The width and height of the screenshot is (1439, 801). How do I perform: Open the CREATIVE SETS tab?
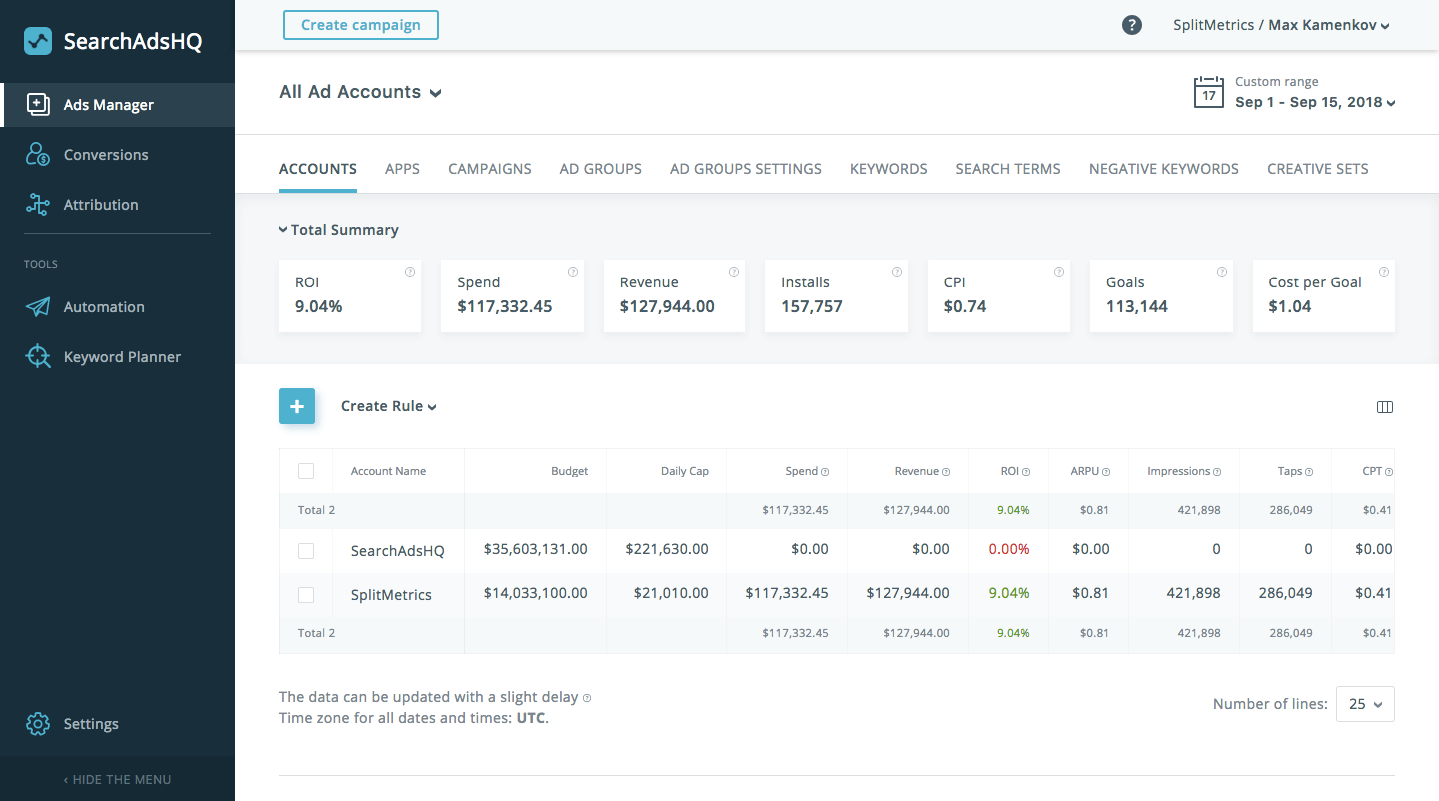(1318, 169)
